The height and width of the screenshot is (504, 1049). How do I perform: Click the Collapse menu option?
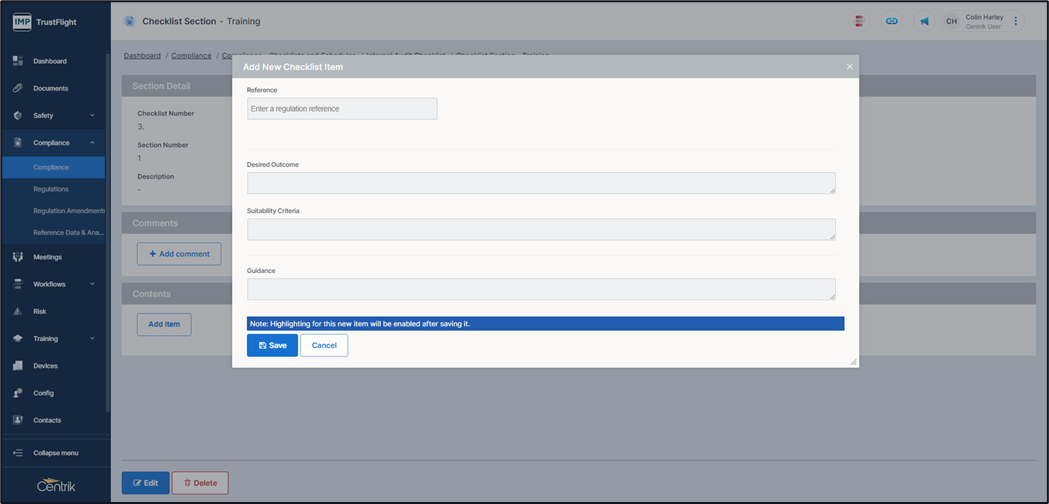(x=55, y=453)
